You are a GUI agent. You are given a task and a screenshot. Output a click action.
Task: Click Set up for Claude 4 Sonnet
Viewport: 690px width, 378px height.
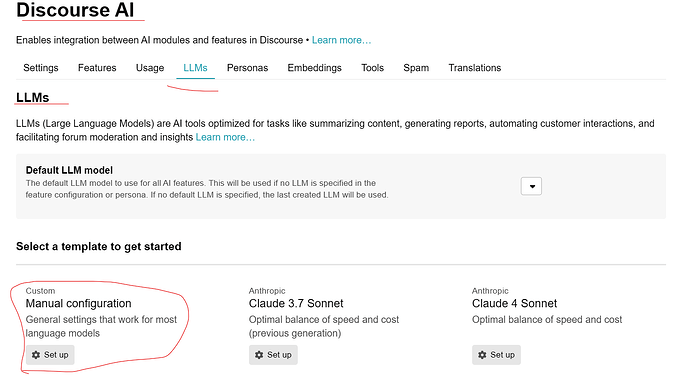(x=496, y=355)
